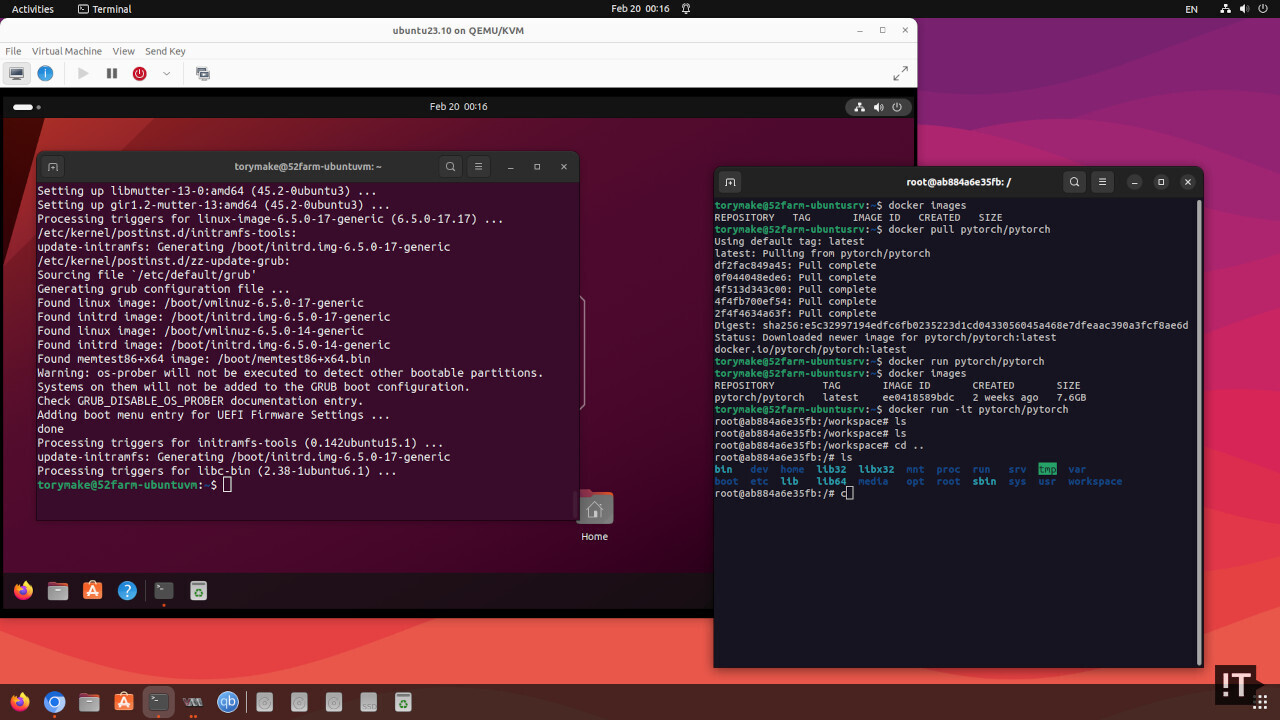Open hamburger menu in torymake guest terminal

(478, 167)
